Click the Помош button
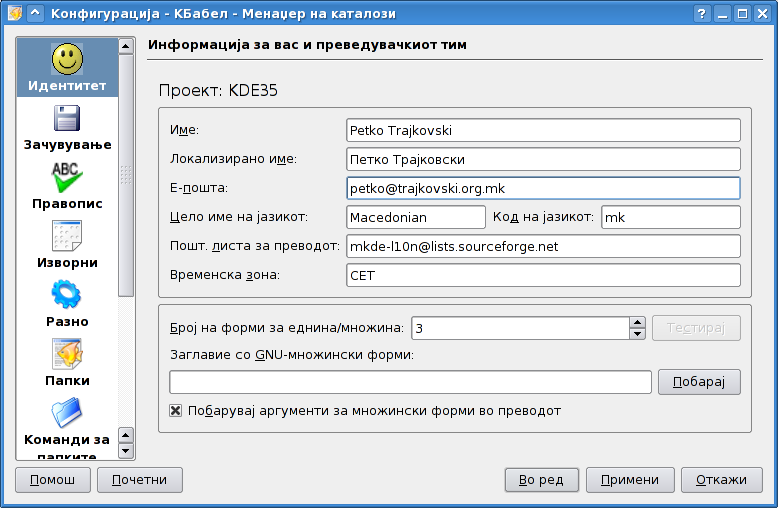Screen dimensions: 778x508 [53, 480]
